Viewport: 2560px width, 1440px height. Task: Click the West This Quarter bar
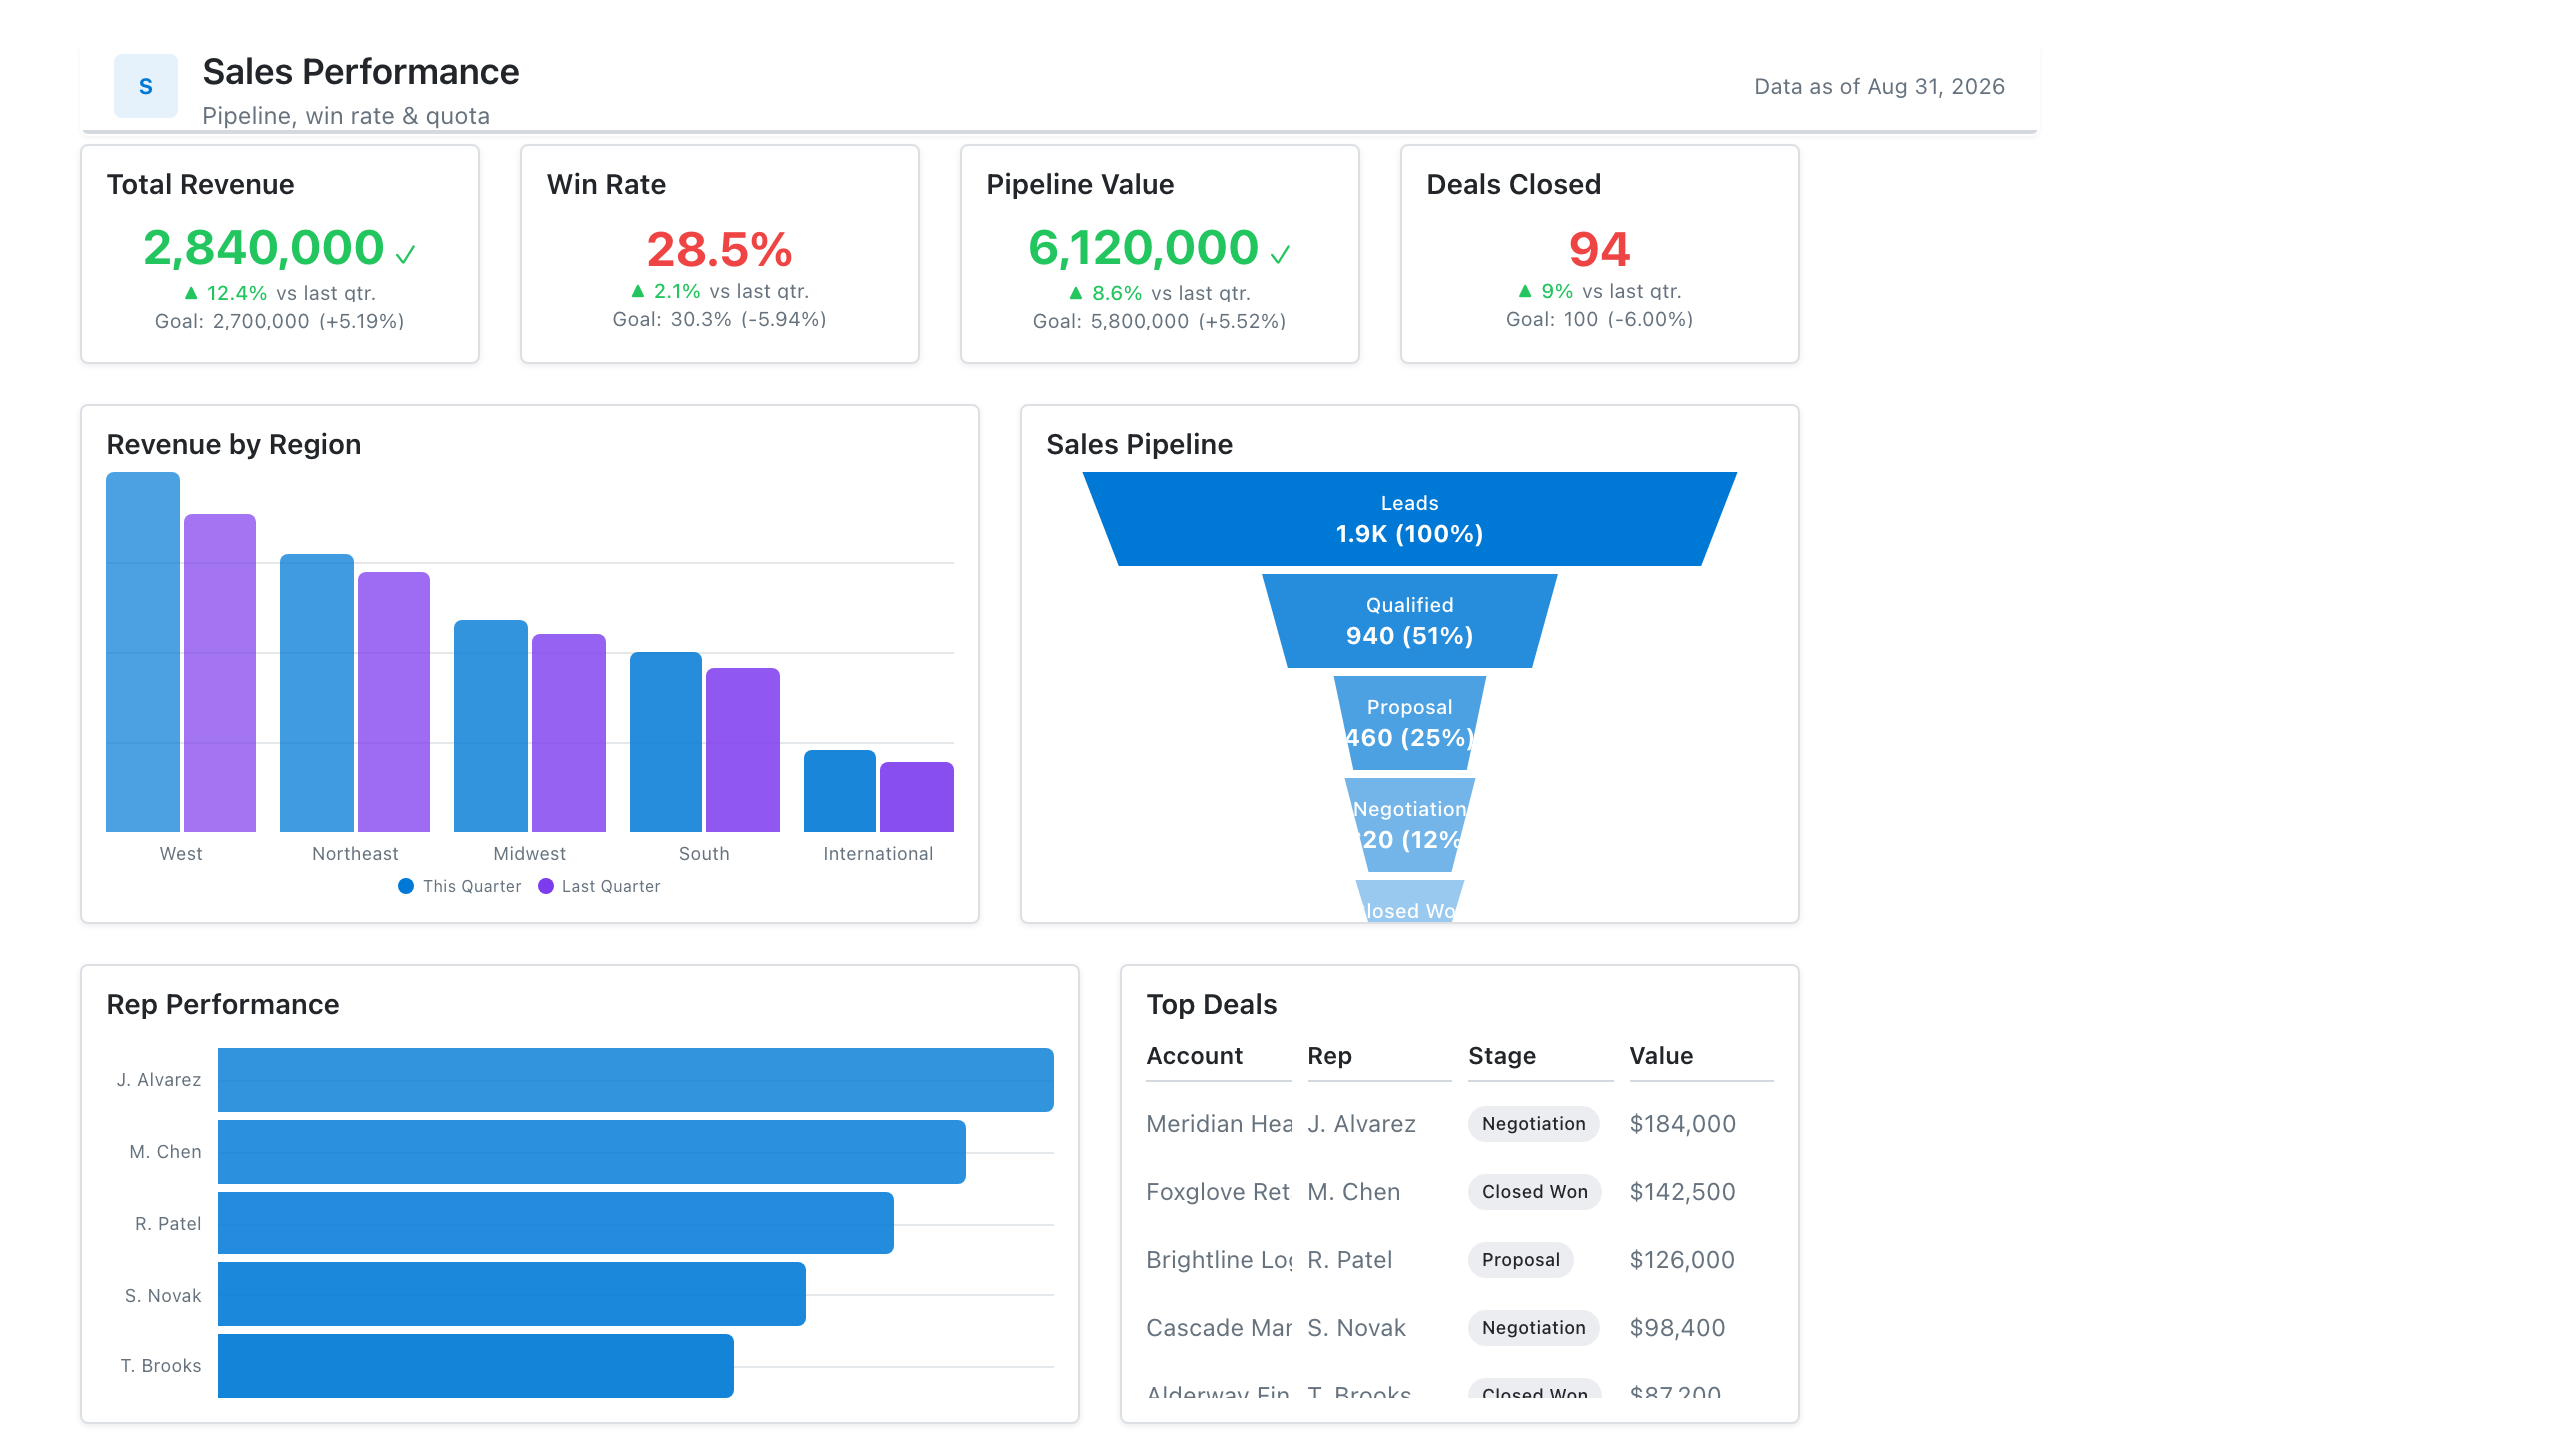click(143, 652)
